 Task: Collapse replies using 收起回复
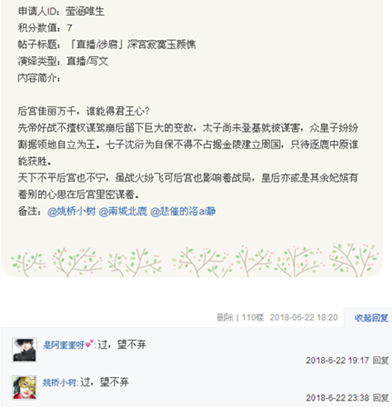click(371, 318)
